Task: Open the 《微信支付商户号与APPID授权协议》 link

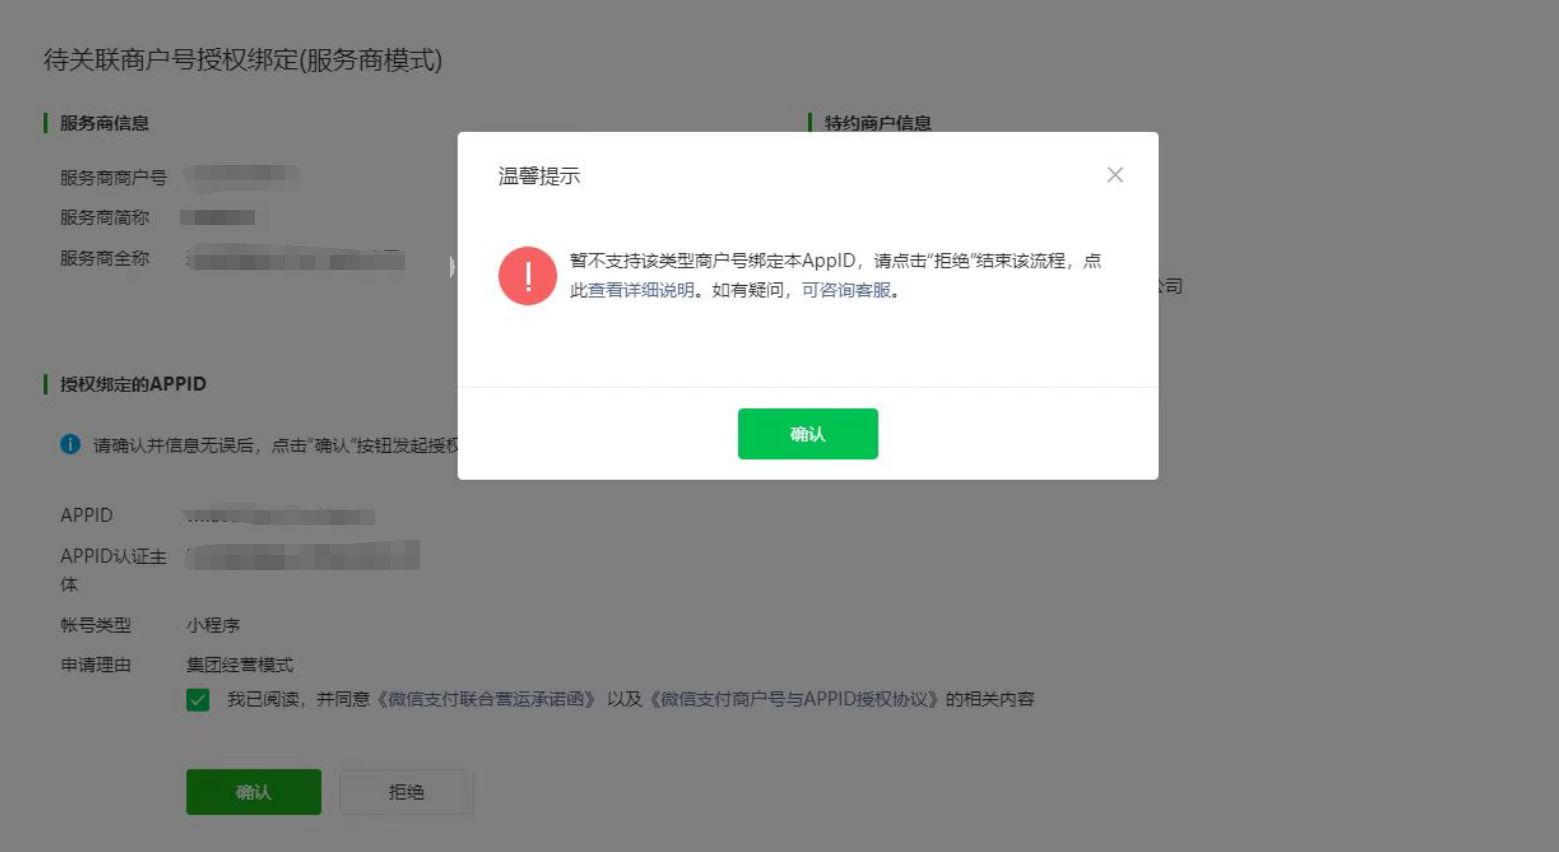Action: click(794, 699)
